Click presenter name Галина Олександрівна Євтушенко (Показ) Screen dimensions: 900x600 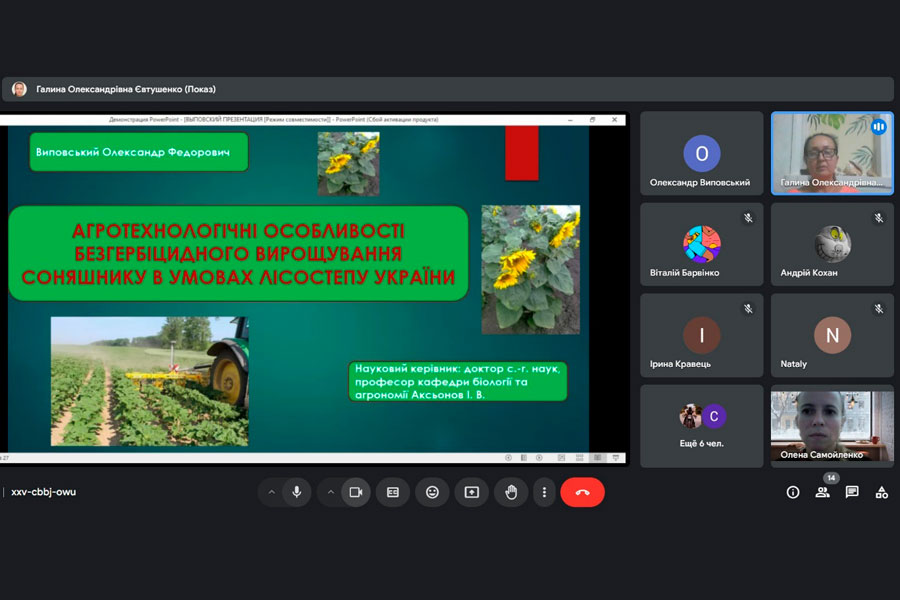[x=126, y=89]
